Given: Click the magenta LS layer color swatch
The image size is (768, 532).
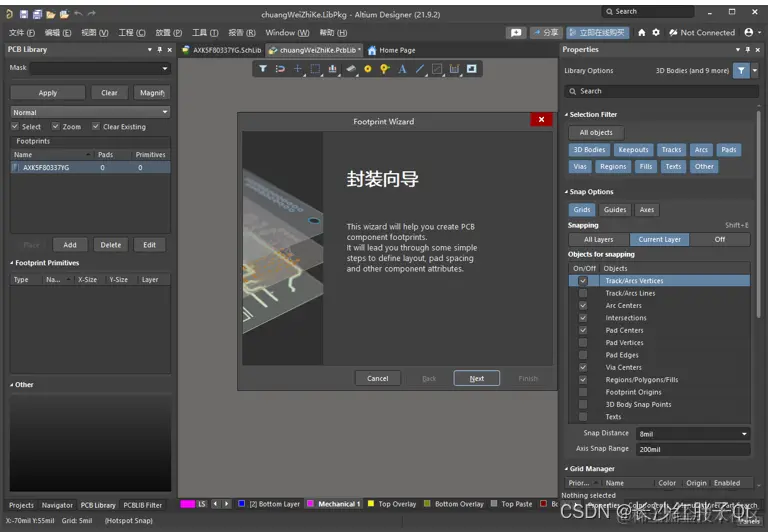Looking at the screenshot, I should [188, 504].
